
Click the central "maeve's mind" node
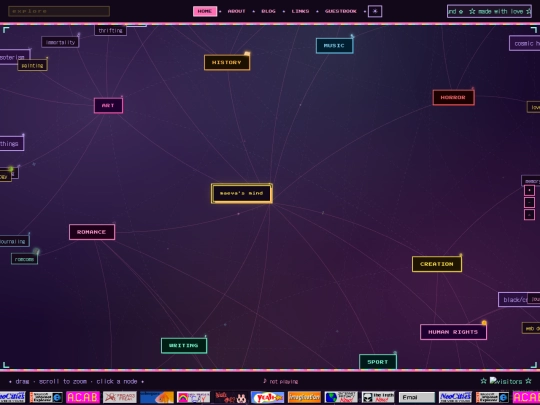[242, 193]
